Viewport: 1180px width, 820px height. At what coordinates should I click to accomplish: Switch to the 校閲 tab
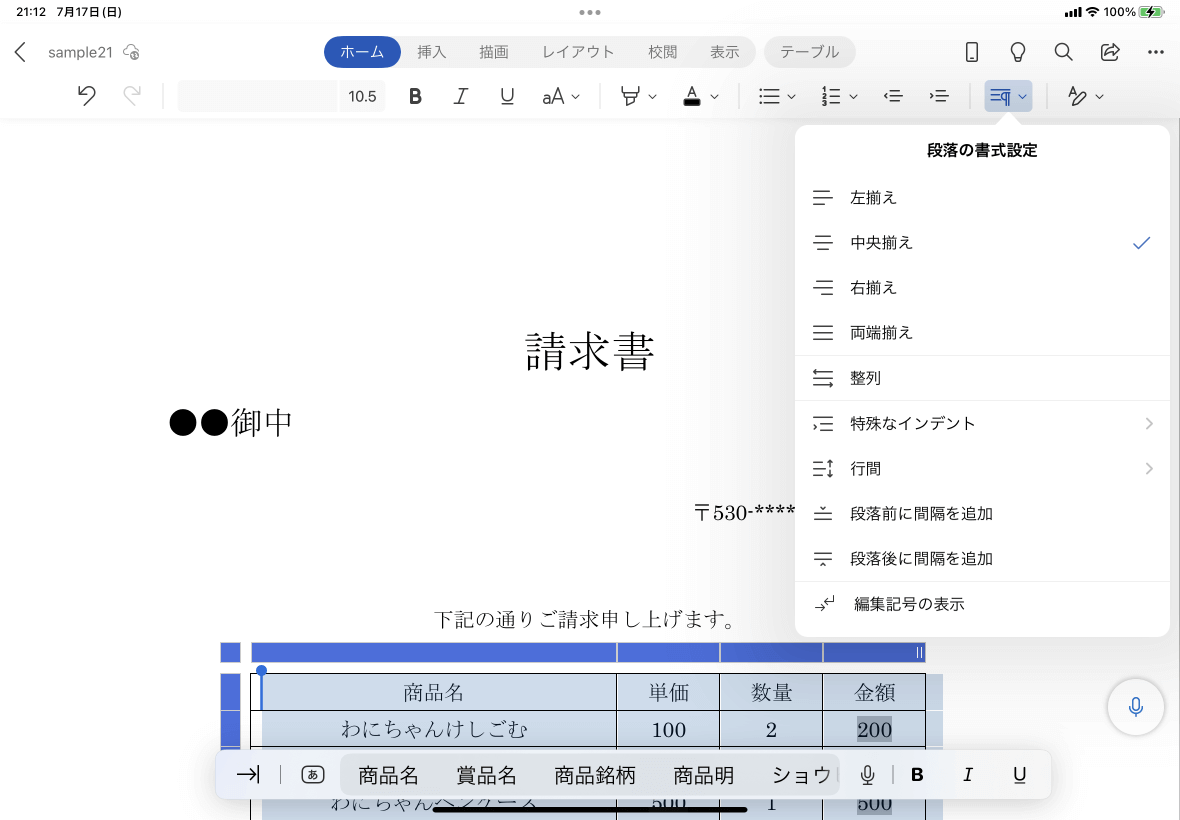click(662, 52)
